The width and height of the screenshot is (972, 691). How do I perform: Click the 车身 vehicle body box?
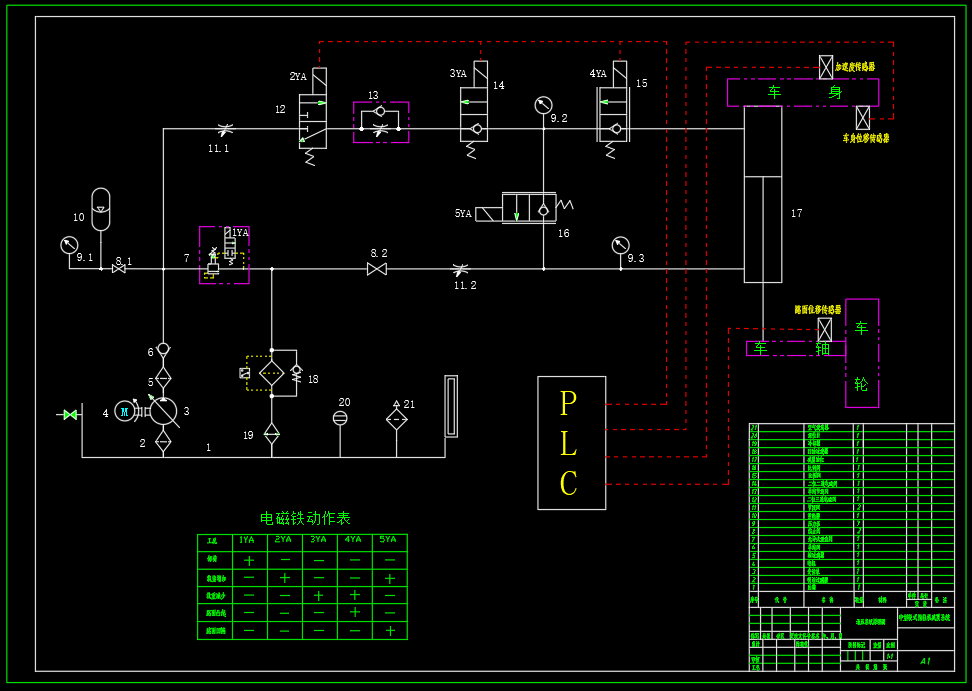coord(803,92)
